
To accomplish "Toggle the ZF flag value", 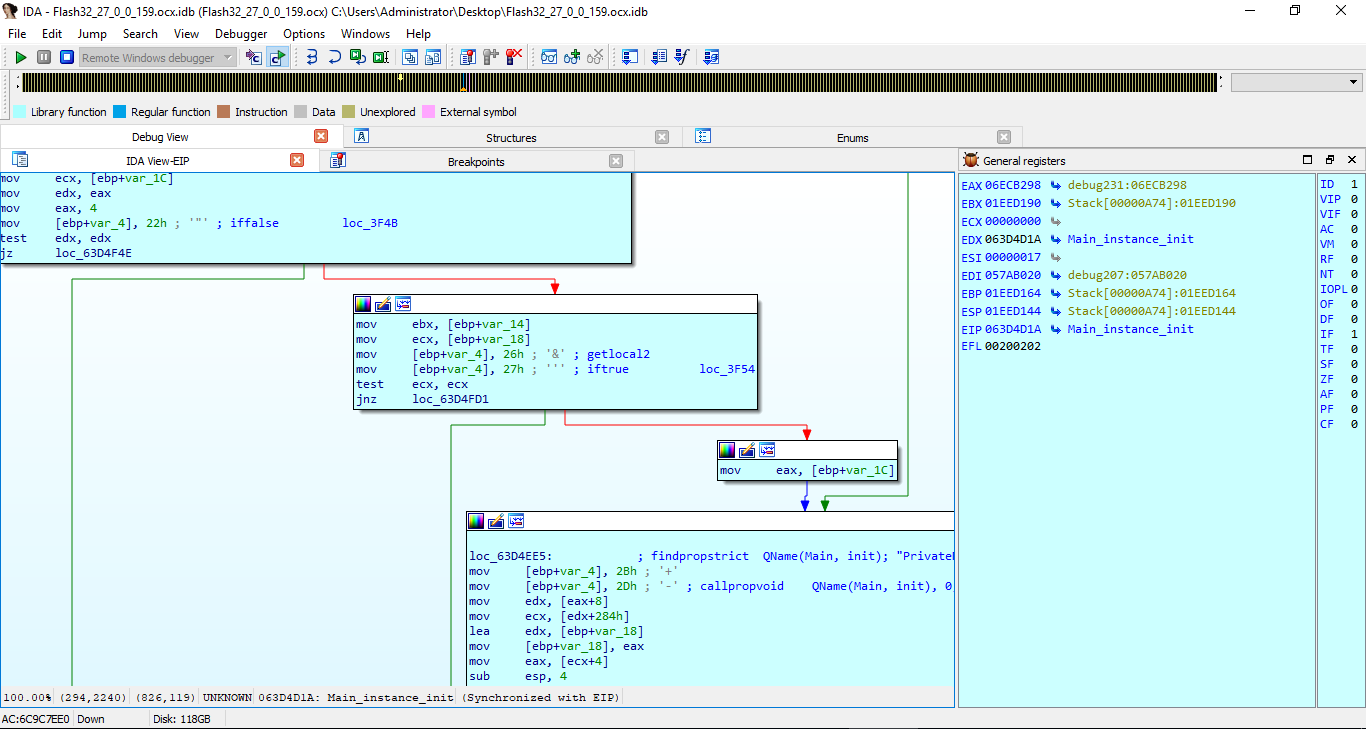I will (x=1354, y=380).
